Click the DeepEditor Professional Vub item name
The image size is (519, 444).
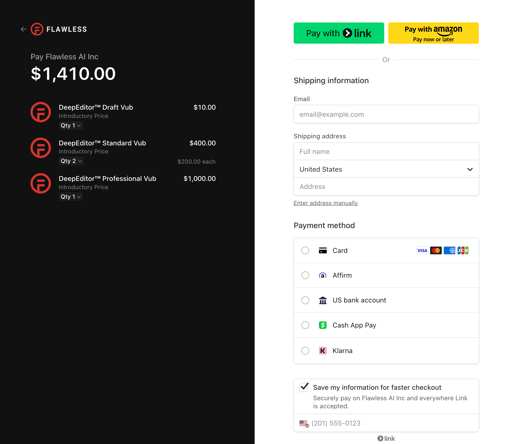[x=107, y=179]
